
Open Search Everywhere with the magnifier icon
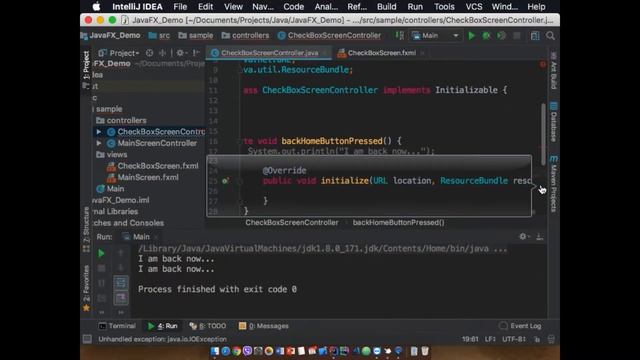point(550,36)
